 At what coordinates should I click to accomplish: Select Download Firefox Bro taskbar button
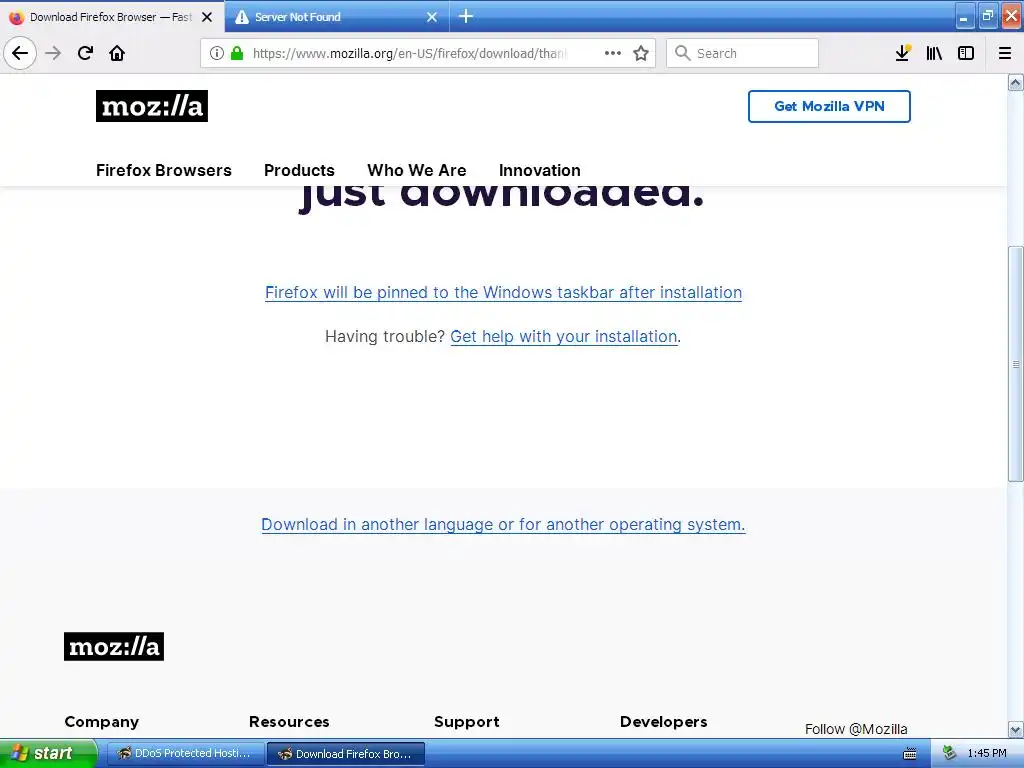(346, 754)
